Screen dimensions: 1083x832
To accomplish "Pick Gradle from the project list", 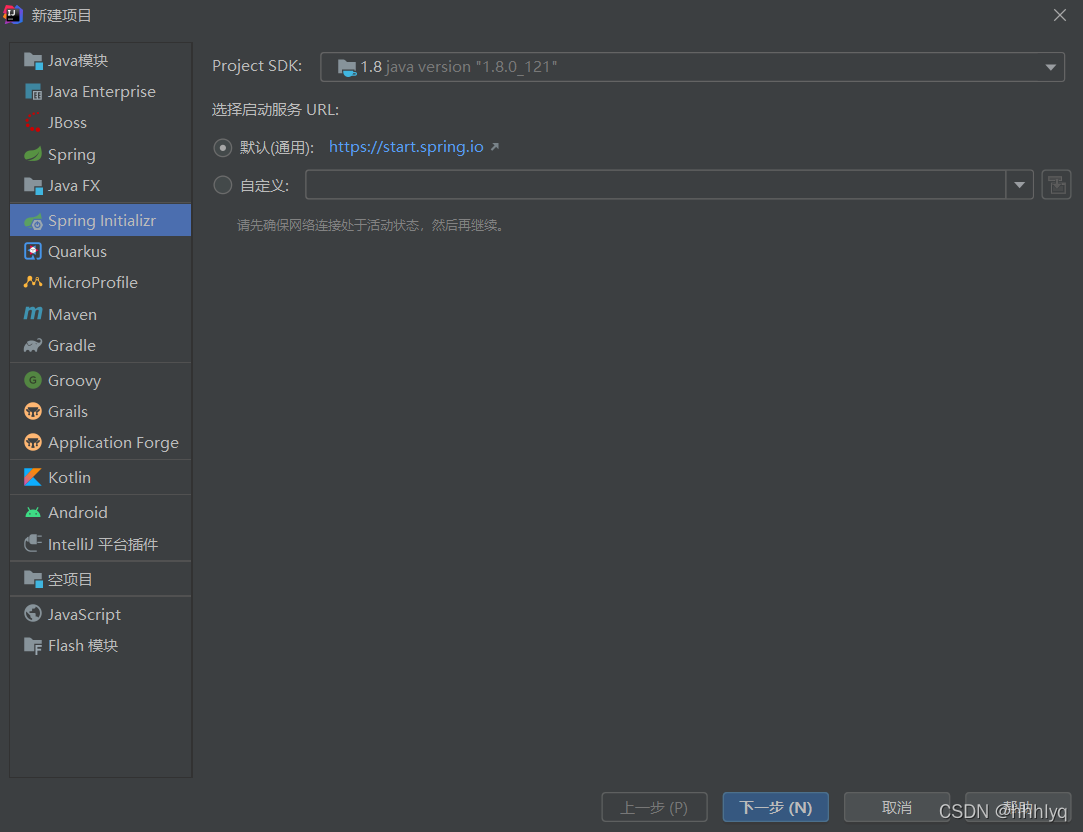I will [x=101, y=345].
